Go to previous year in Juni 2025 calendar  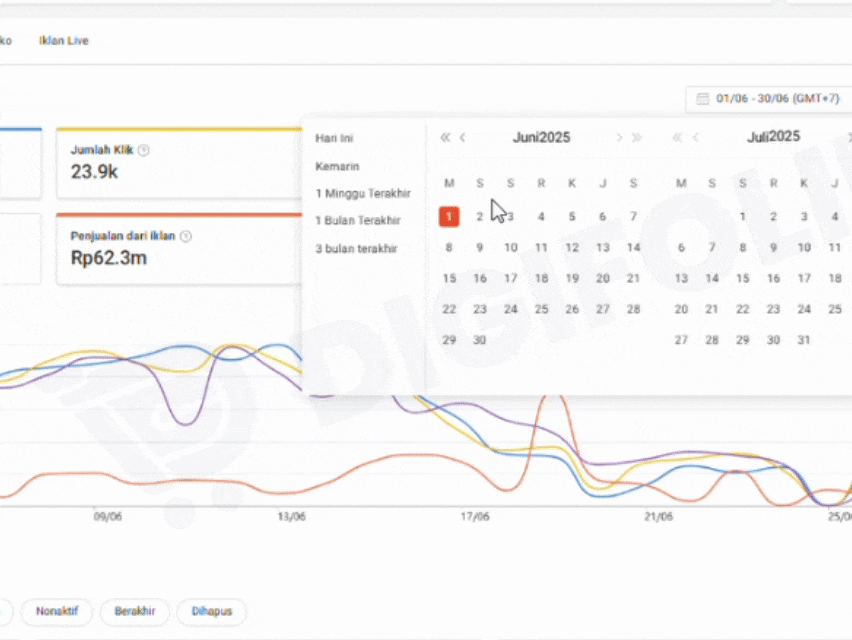[x=446, y=138]
